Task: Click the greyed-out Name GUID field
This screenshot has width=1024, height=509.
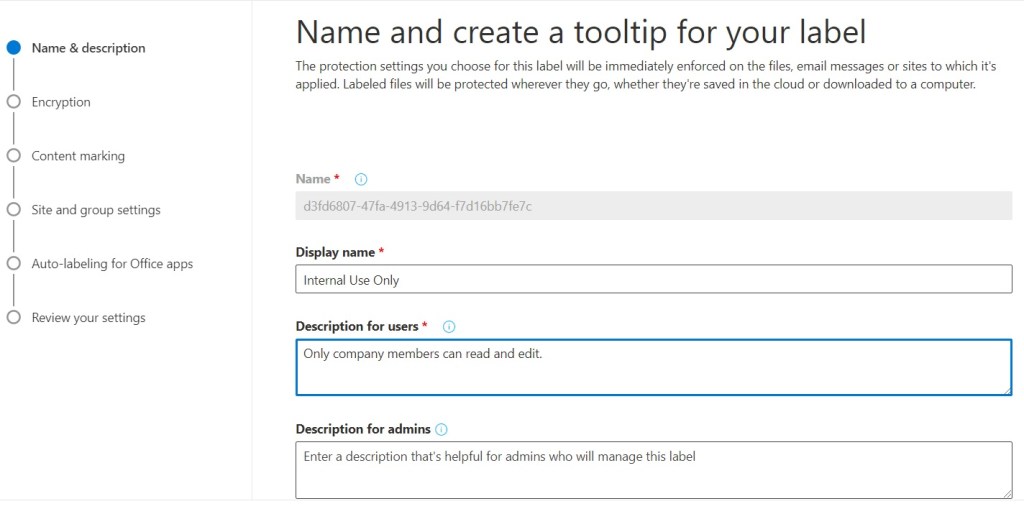Action: coord(654,207)
